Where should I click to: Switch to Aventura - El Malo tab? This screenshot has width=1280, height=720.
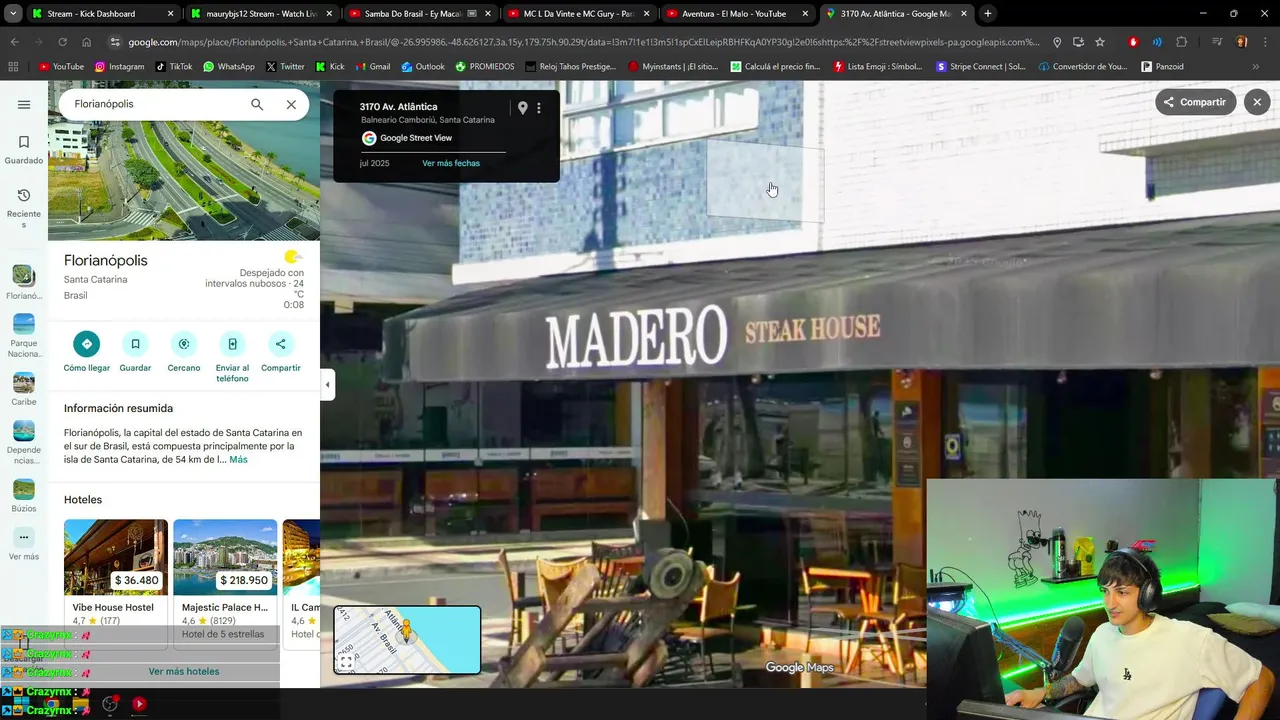click(737, 14)
